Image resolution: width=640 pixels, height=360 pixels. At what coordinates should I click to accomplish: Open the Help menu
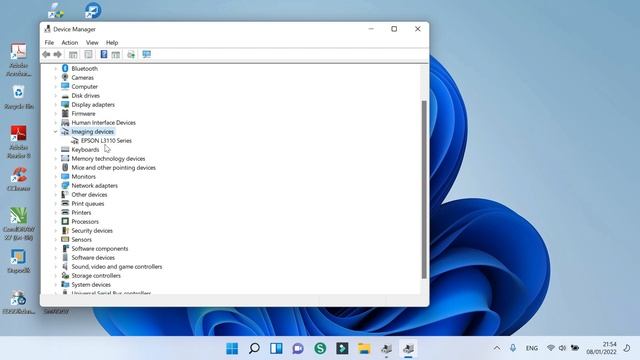[x=112, y=42]
